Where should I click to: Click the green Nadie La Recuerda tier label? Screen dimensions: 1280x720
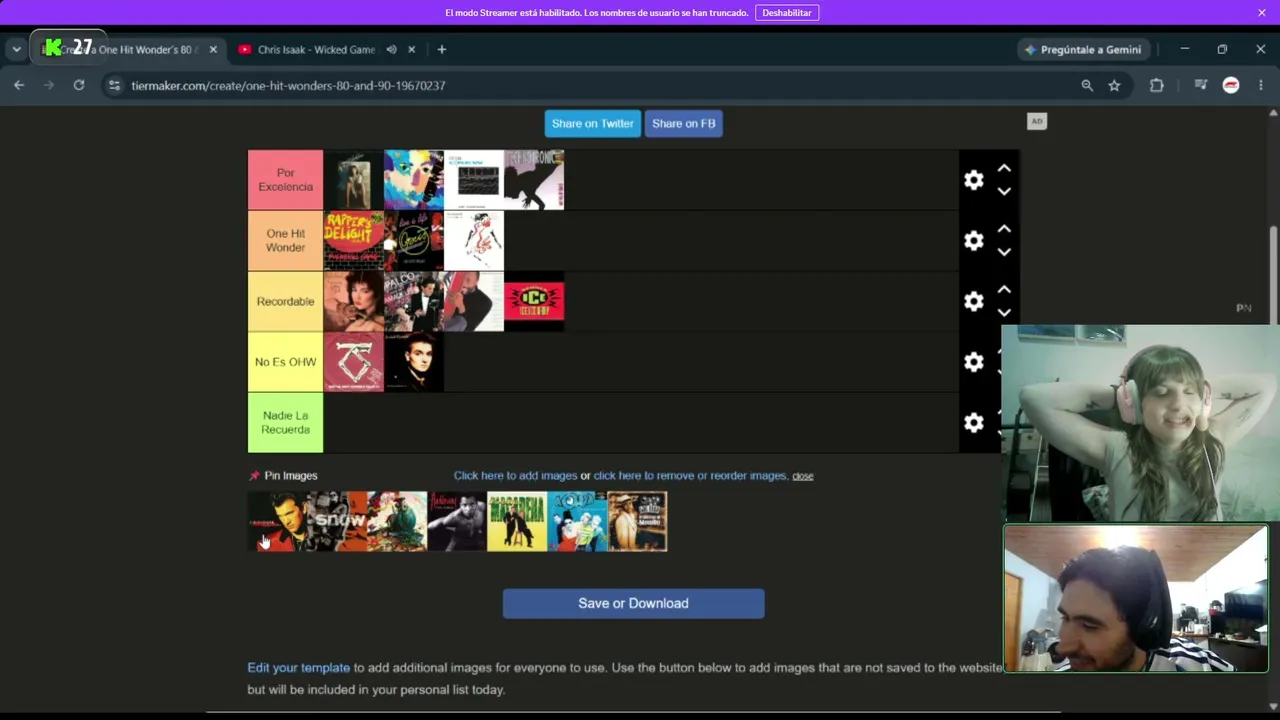click(x=285, y=423)
